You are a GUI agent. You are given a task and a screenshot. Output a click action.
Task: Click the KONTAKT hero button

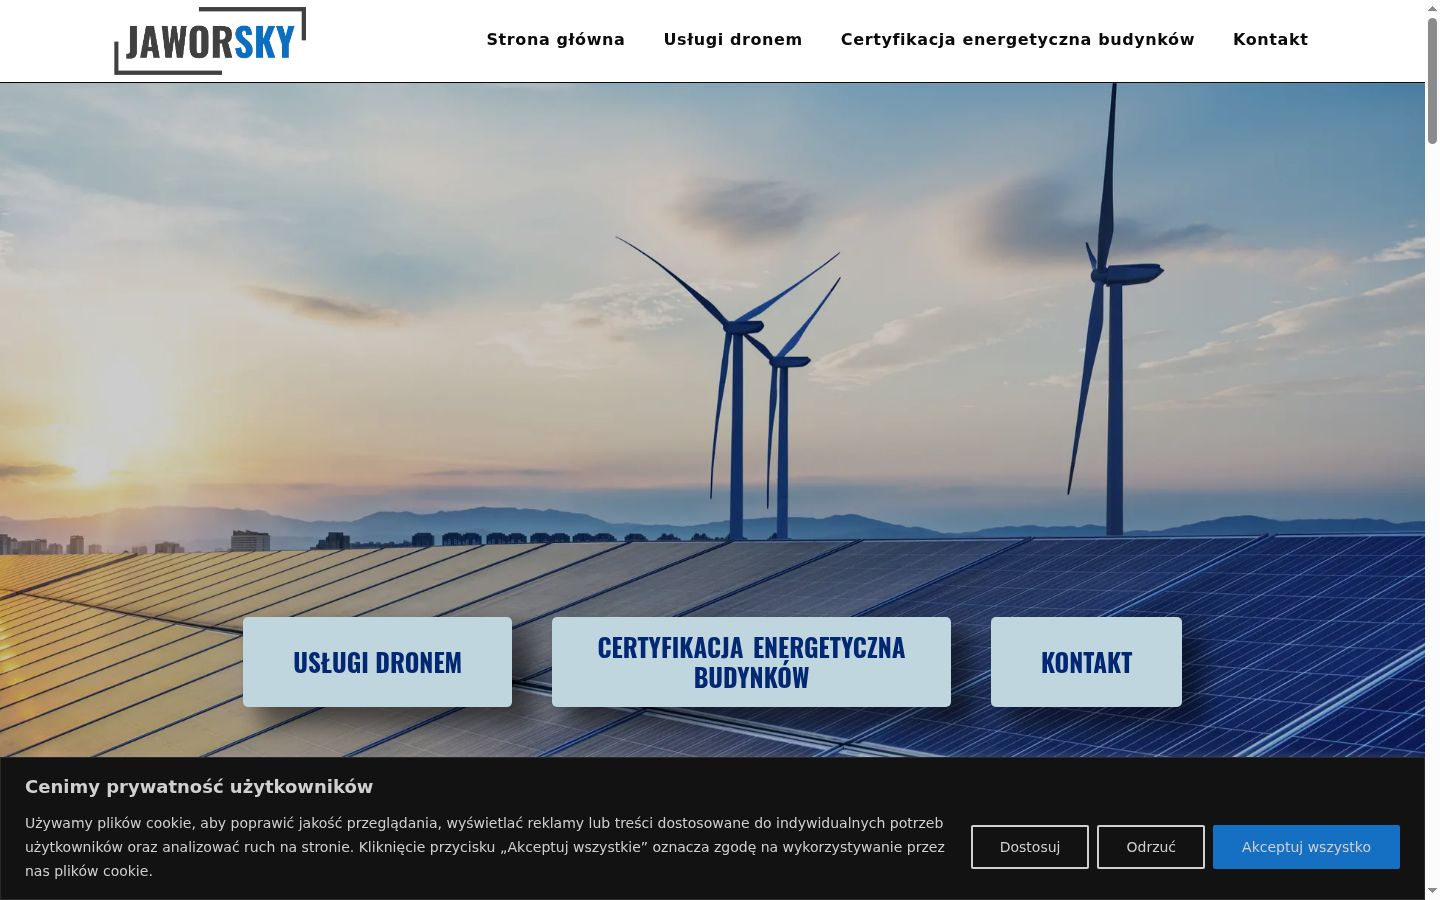point(1086,662)
